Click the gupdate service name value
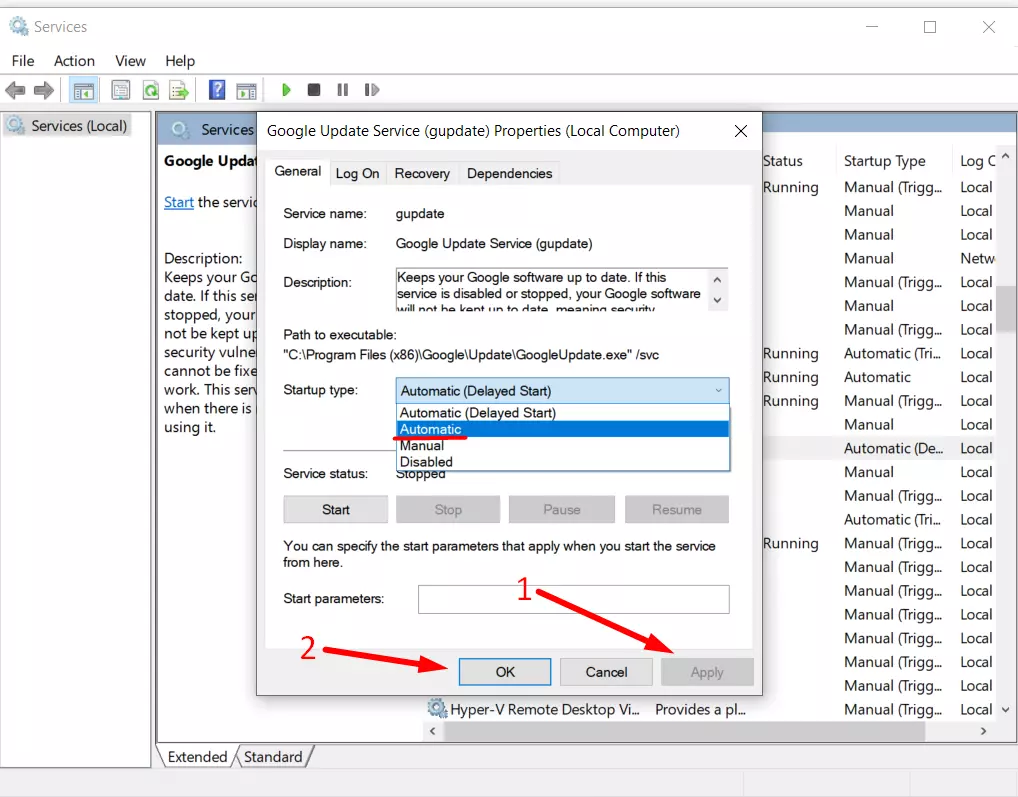 [419, 214]
